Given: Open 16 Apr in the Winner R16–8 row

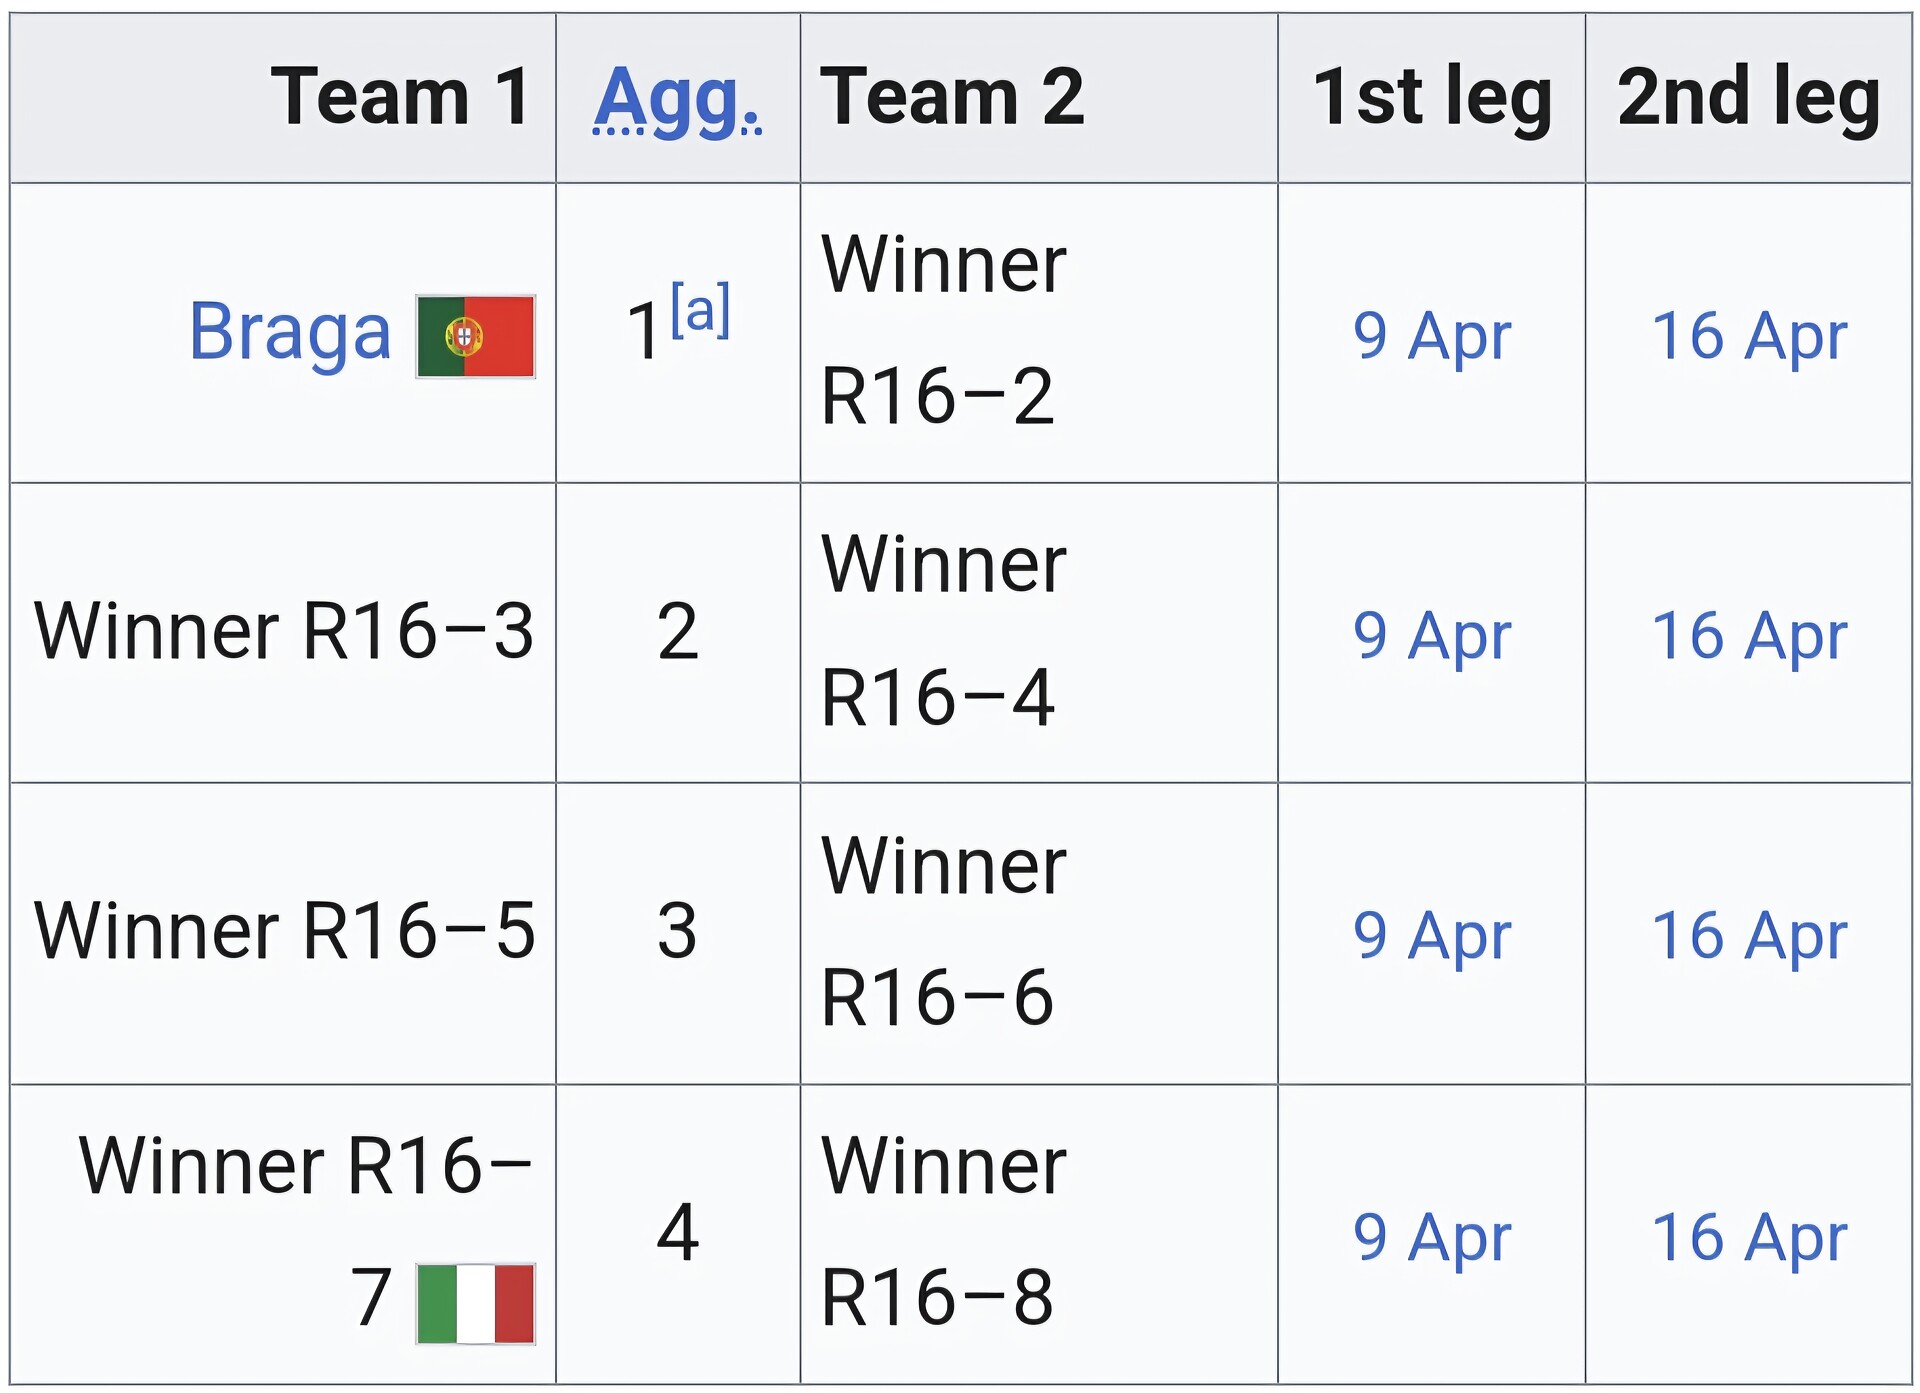Looking at the screenshot, I should [x=1748, y=1238].
